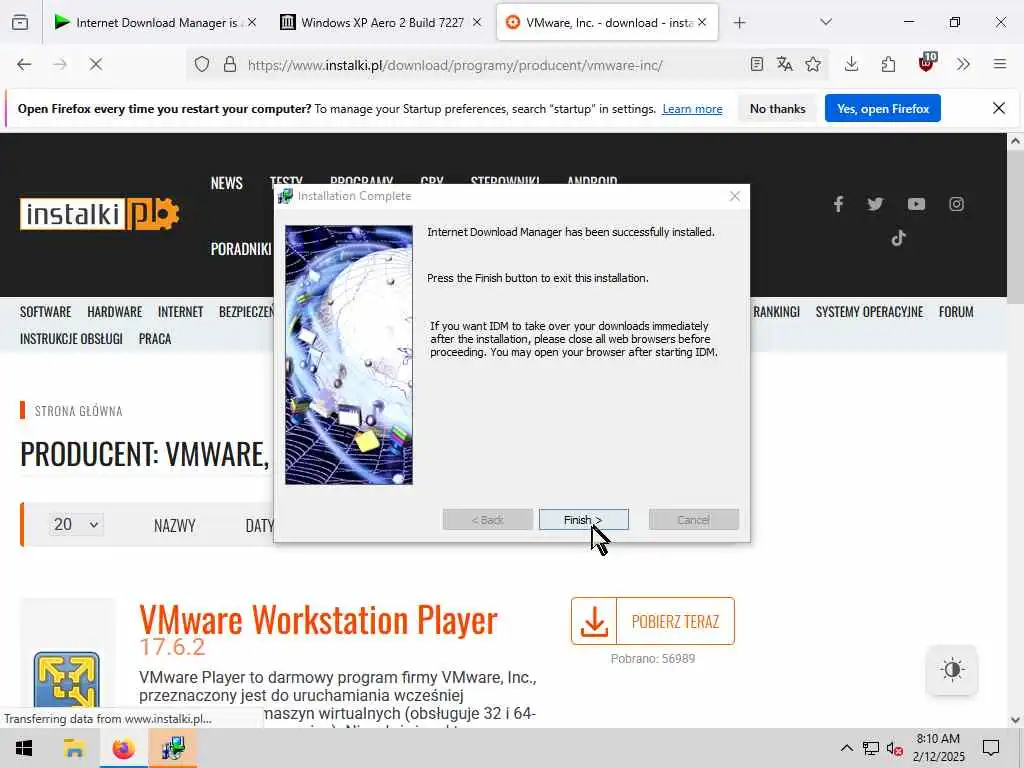Go to the instalki.pl logo homepage
The image size is (1024, 768).
(x=100, y=214)
